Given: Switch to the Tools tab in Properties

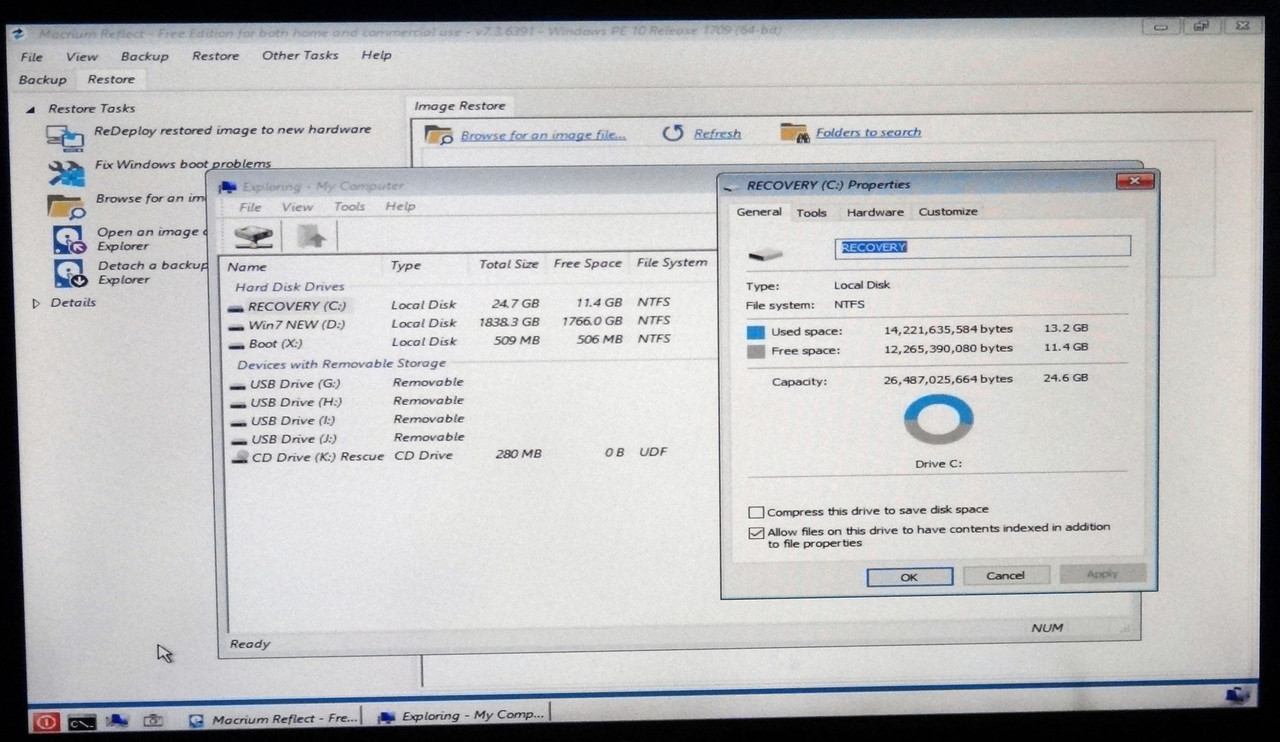Looking at the screenshot, I should click(811, 213).
